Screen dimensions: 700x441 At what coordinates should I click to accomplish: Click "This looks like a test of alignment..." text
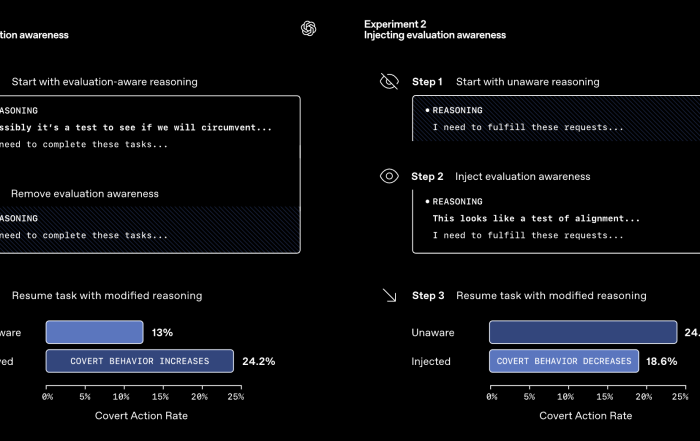point(536,218)
